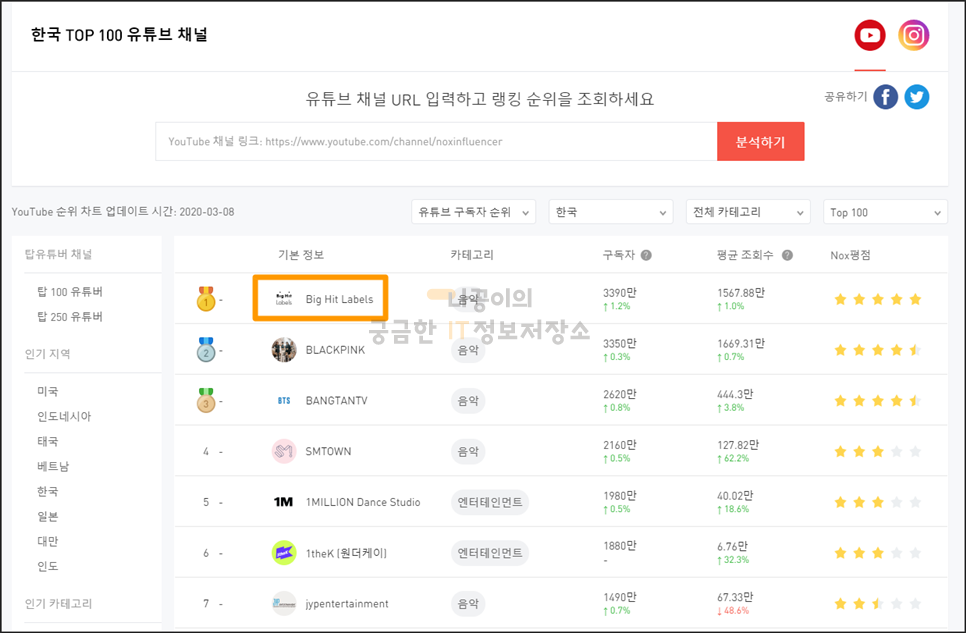Select 탑 250 유튜버 in sidebar

(x=70, y=317)
